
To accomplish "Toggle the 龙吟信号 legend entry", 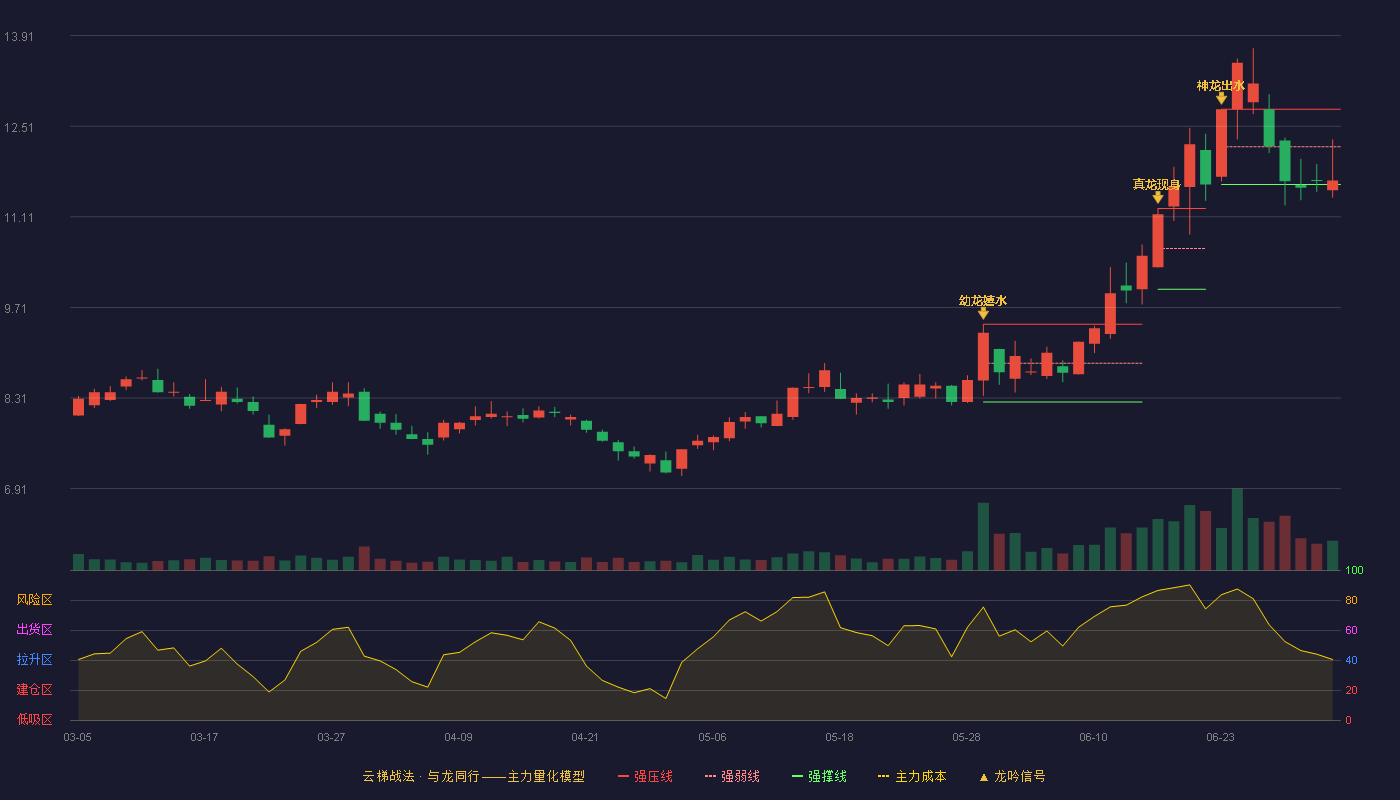I will tap(1012, 776).
